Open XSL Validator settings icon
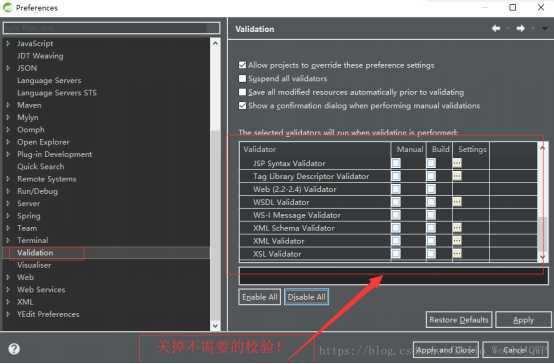The width and height of the screenshot is (554, 364). tap(456, 253)
